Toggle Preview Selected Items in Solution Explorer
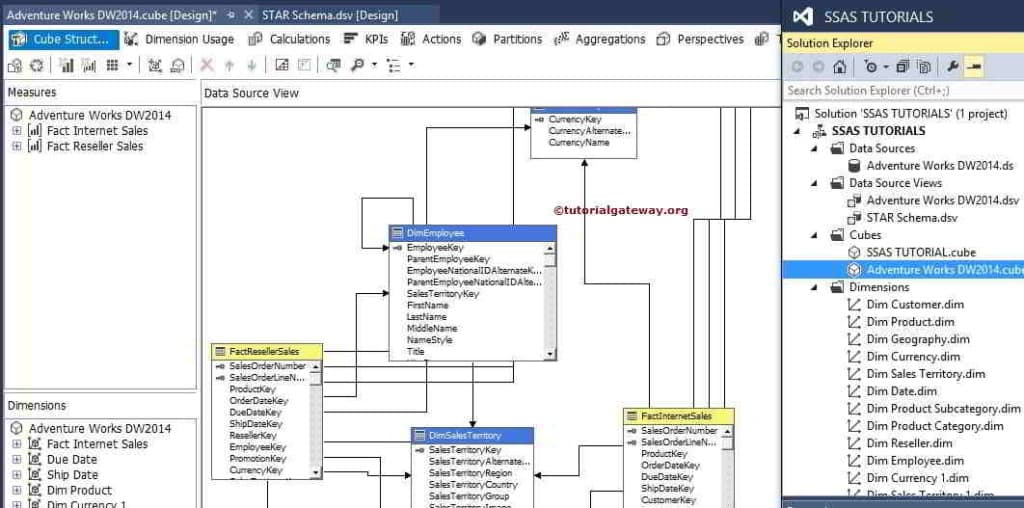 (x=974, y=67)
